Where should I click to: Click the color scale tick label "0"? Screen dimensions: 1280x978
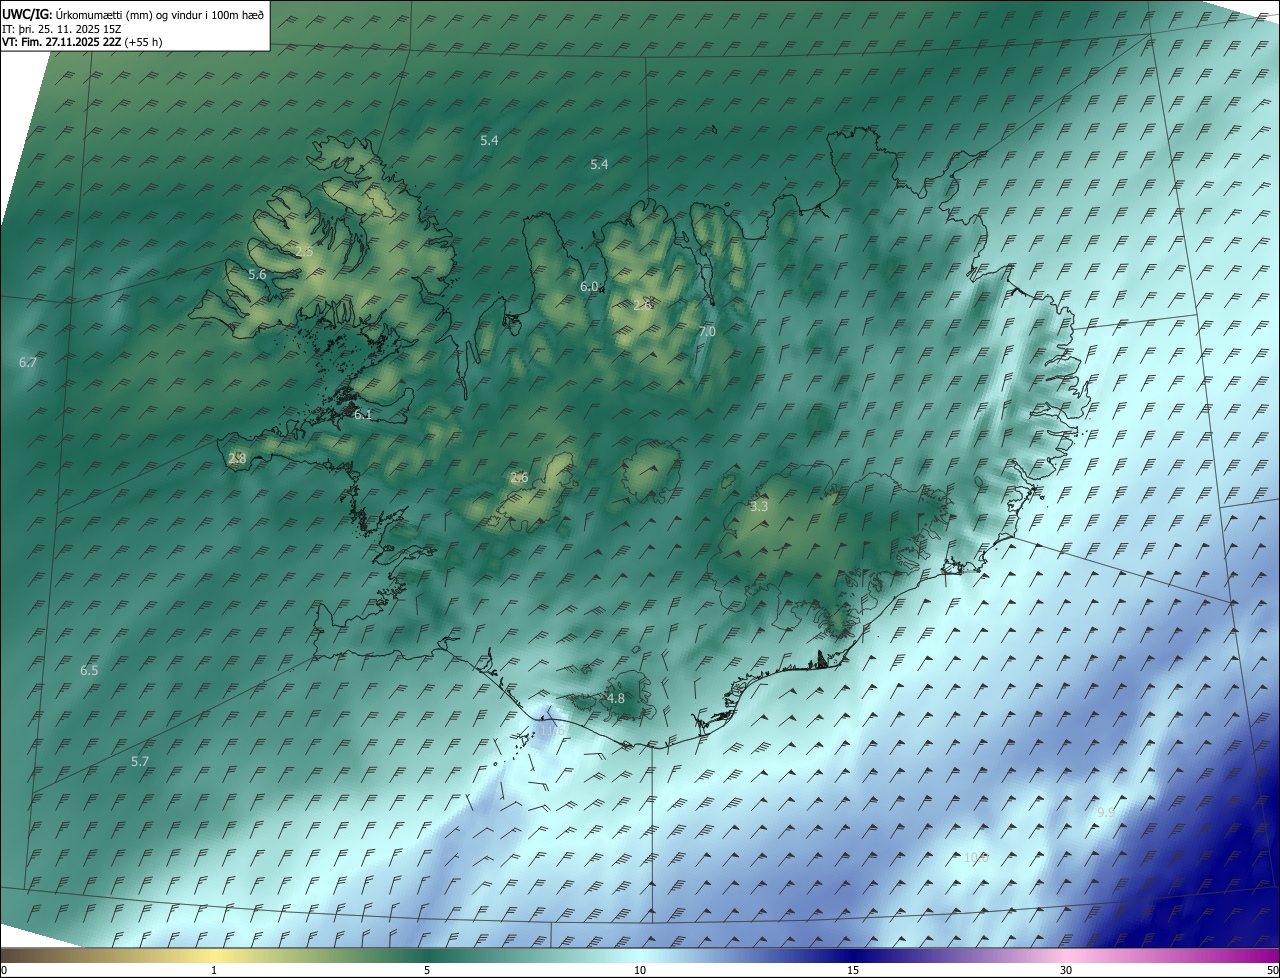[x=4, y=970]
